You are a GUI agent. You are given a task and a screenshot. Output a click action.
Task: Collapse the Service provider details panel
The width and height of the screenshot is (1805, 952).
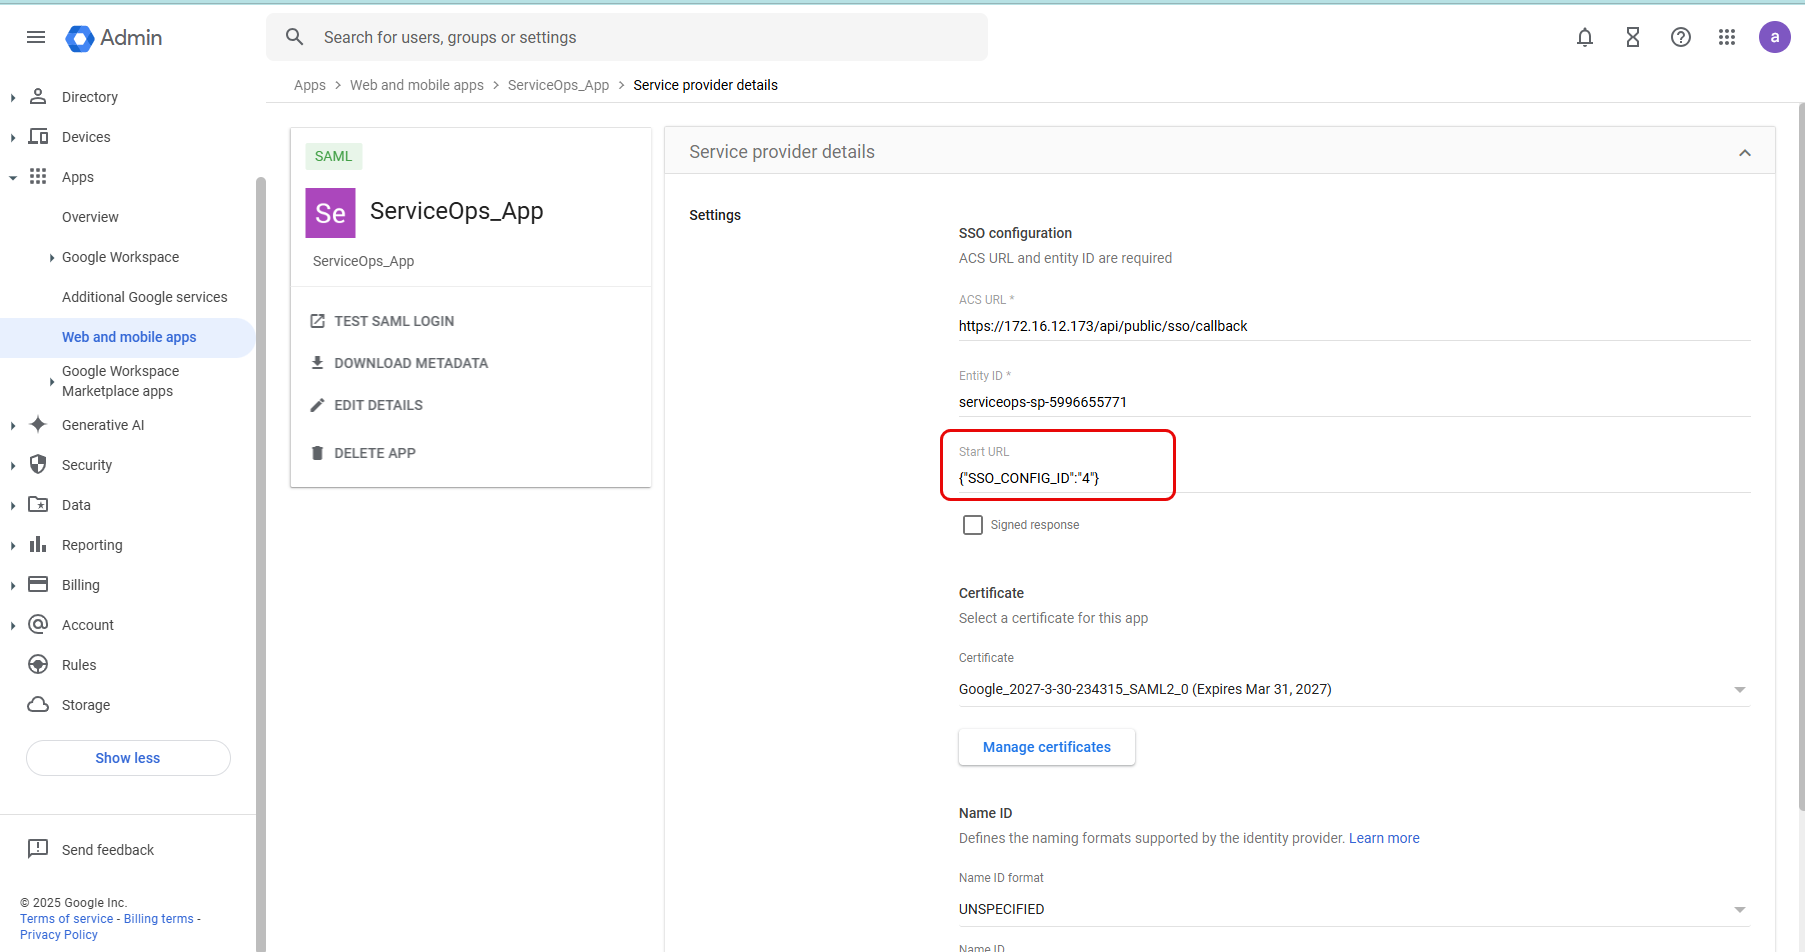pos(1744,153)
